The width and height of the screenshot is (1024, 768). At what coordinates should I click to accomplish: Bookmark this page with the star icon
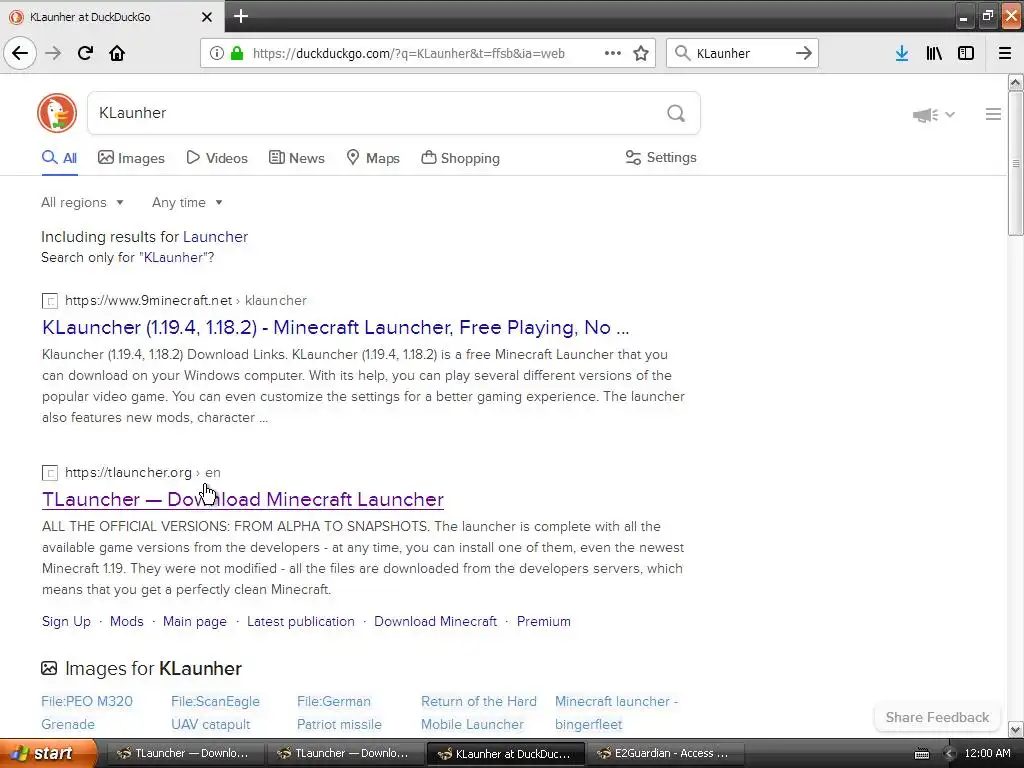click(x=641, y=53)
